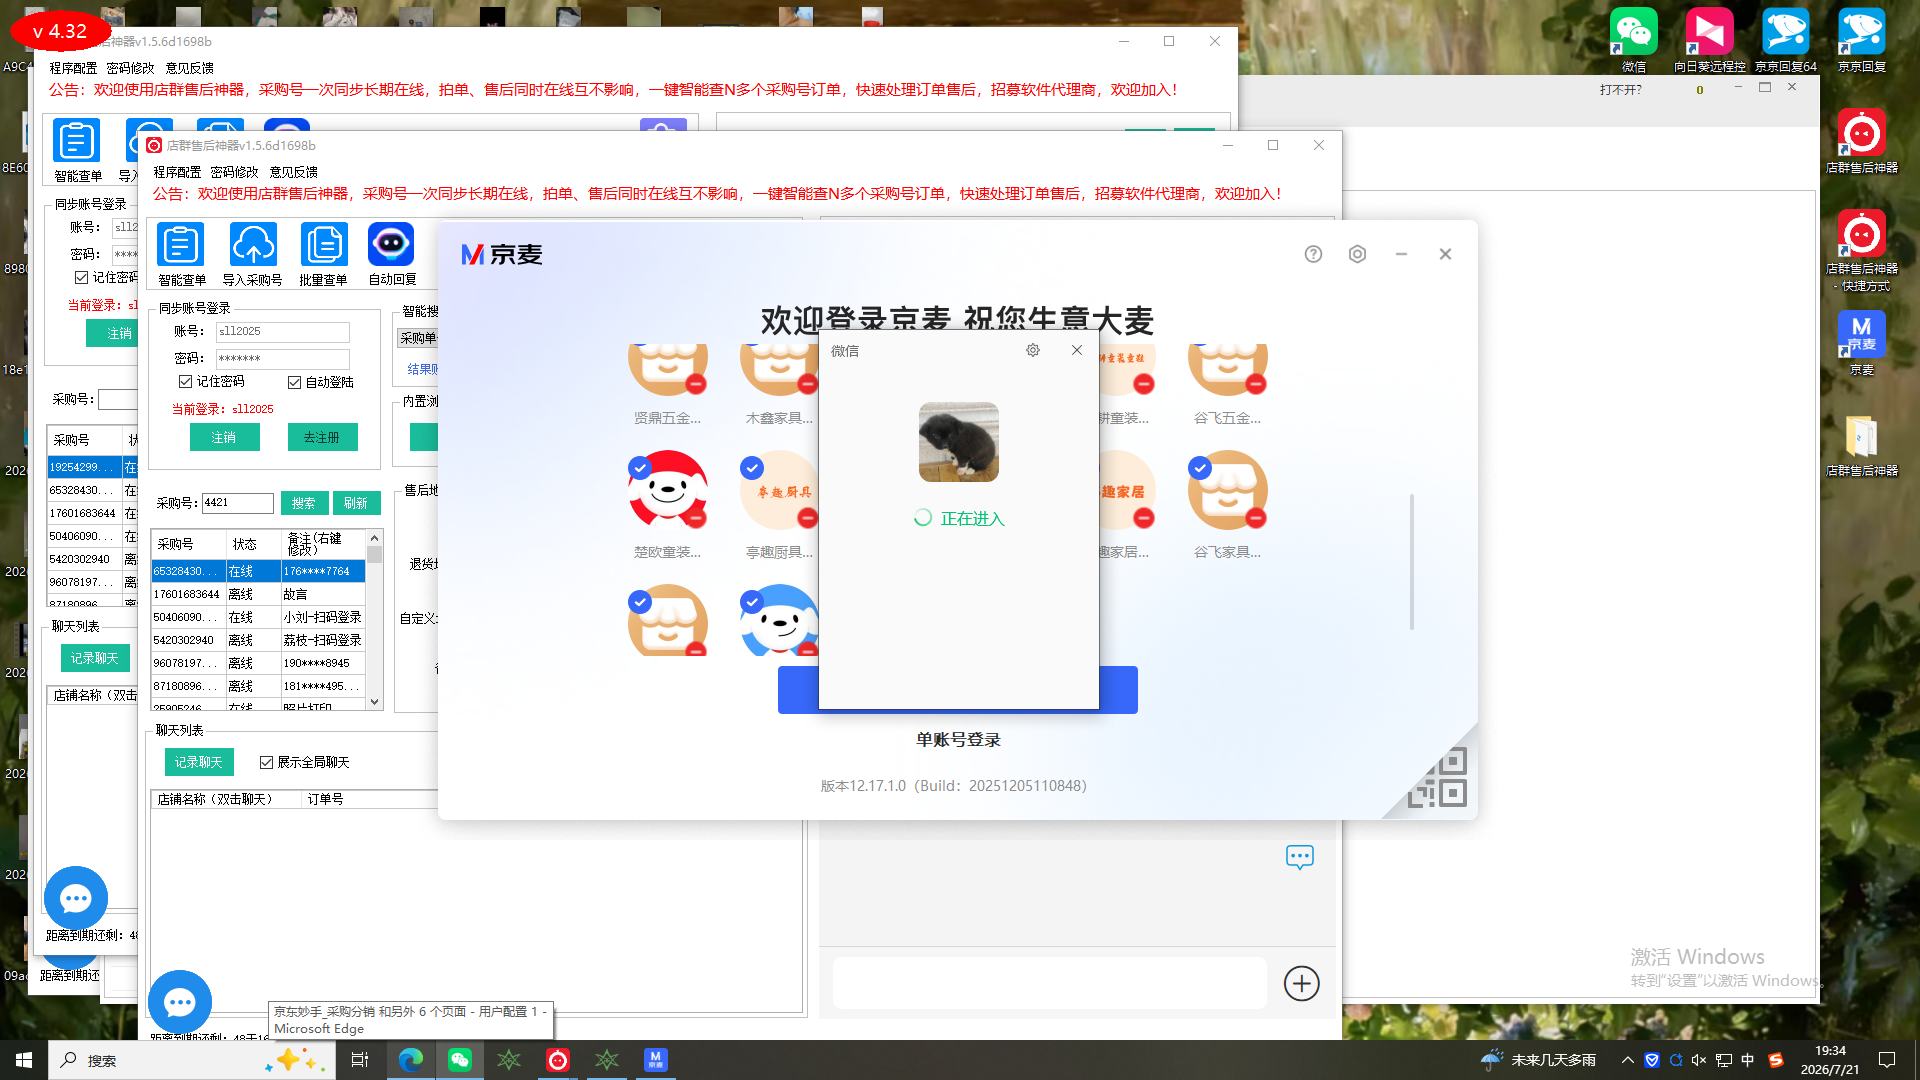Select the 楚欧童装 shop avatar
Image resolution: width=1920 pixels, height=1080 pixels.
tap(668, 490)
